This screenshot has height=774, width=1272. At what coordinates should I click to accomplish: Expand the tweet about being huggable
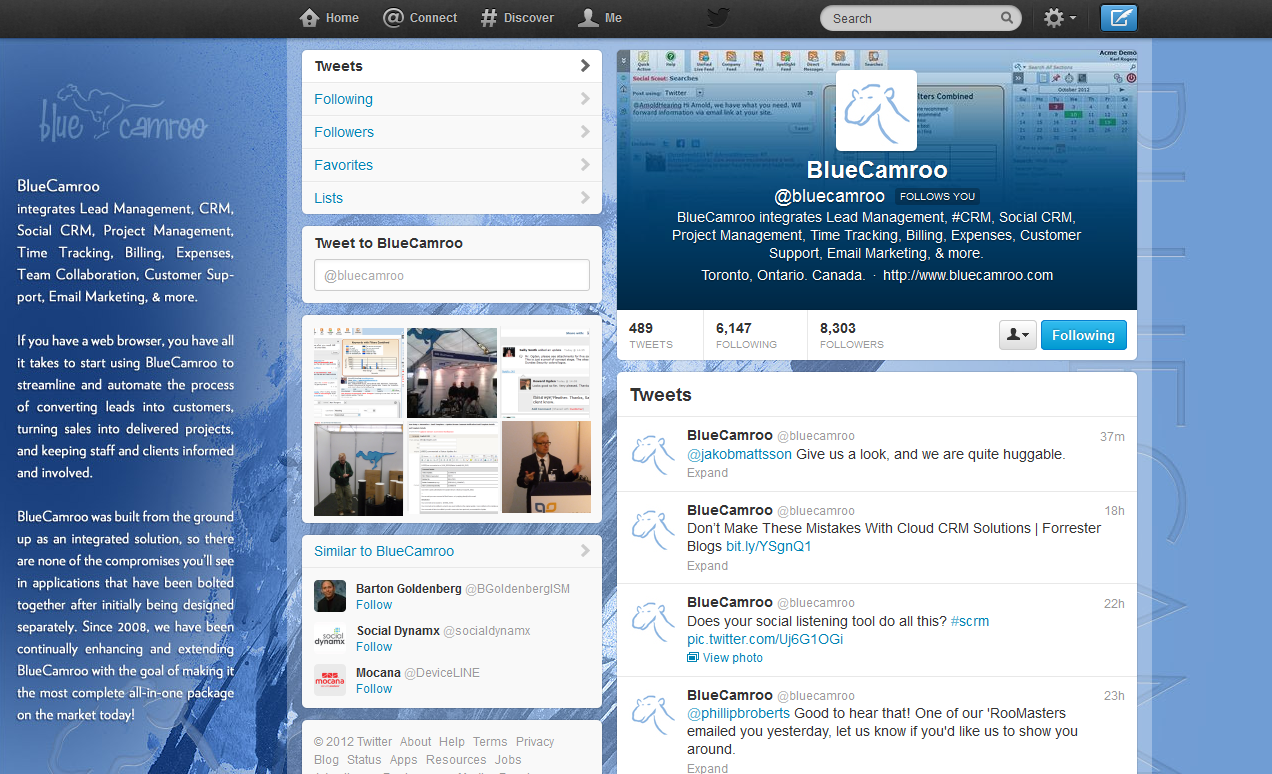[707, 473]
